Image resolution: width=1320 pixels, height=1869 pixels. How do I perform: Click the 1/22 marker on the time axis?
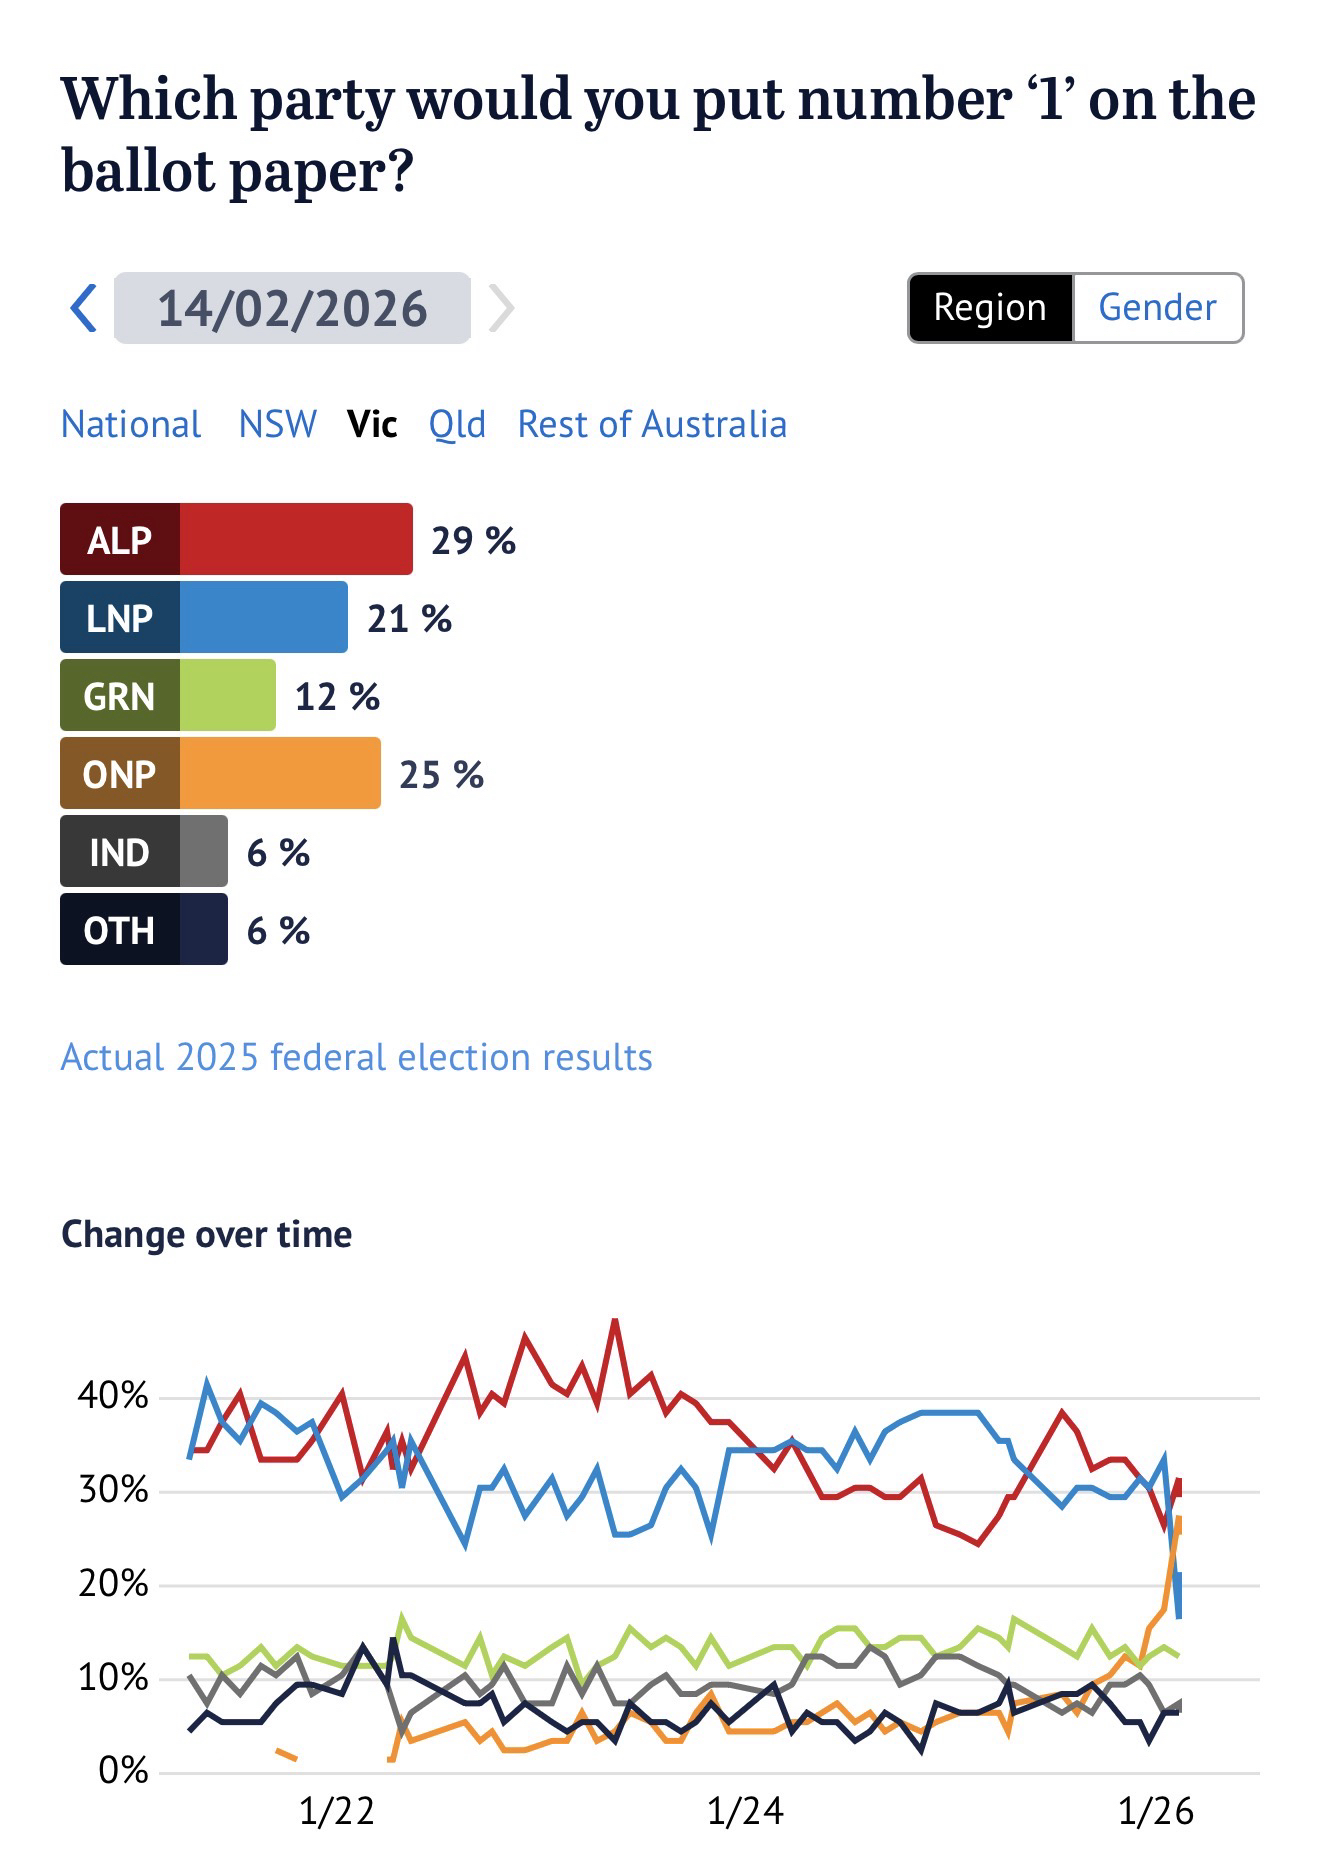coord(336,1811)
